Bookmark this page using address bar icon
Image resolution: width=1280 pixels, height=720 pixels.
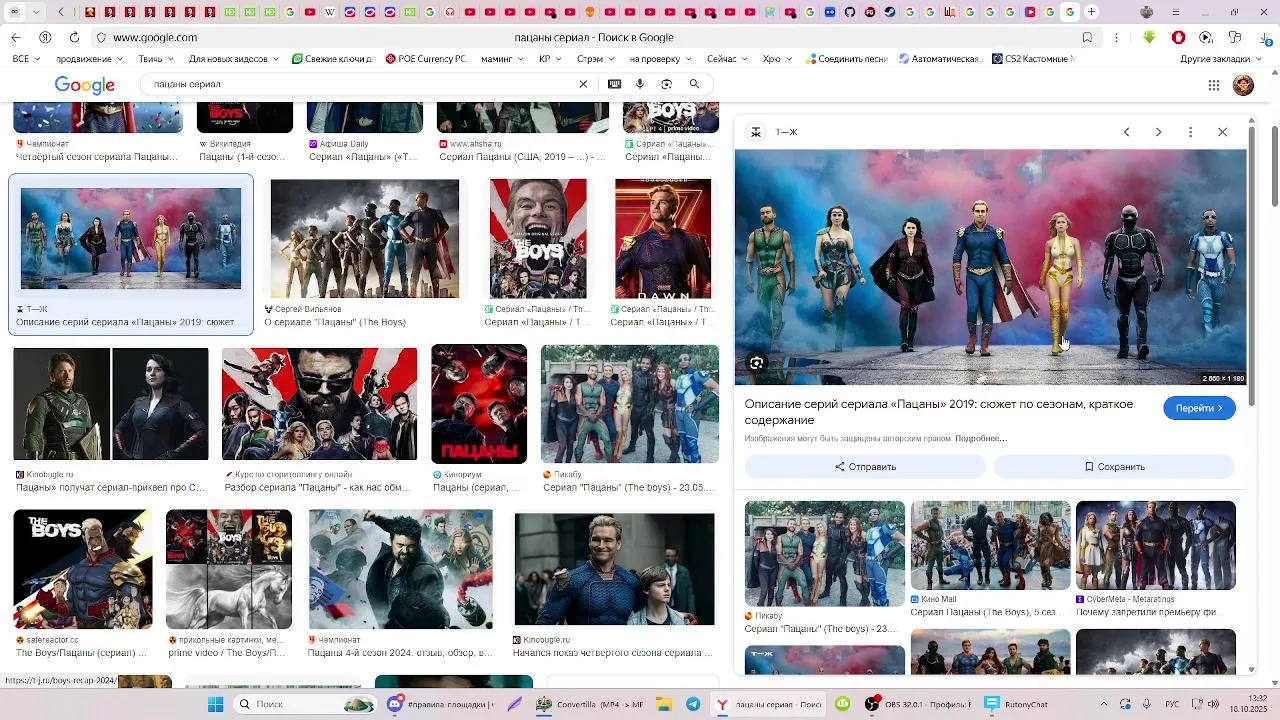[1087, 37]
